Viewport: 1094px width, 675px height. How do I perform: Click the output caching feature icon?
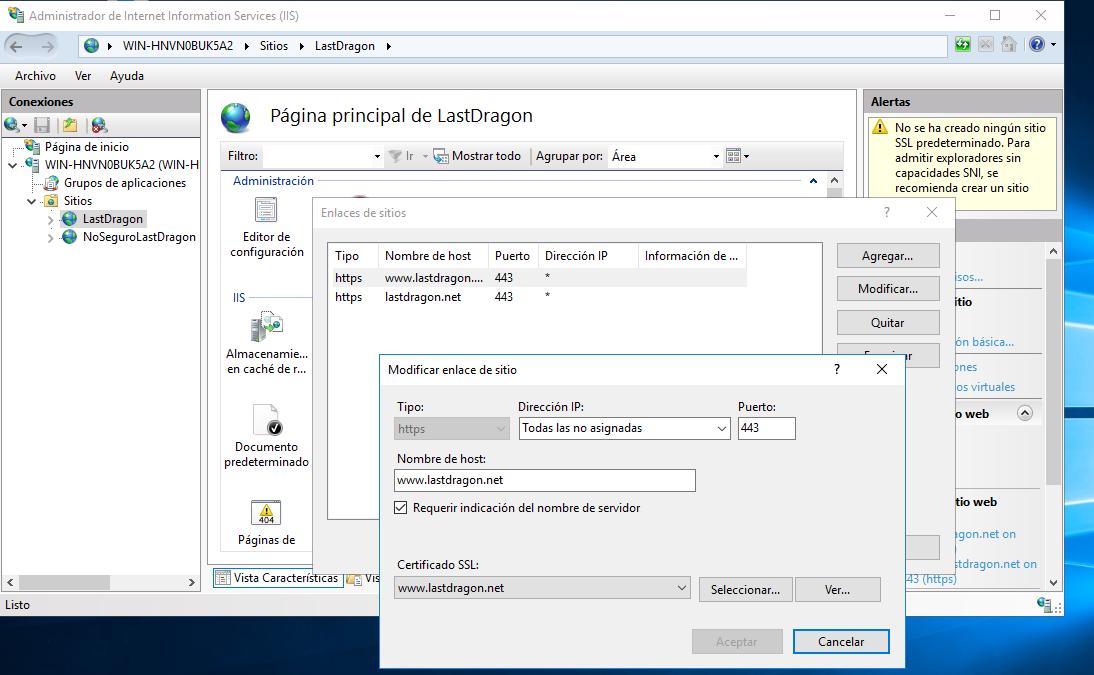pos(266,327)
